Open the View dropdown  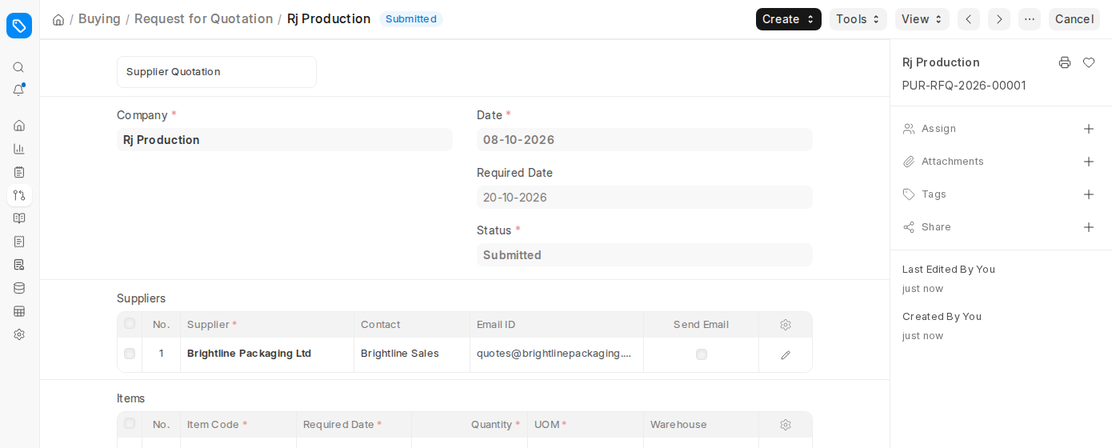pyautogui.click(x=922, y=19)
